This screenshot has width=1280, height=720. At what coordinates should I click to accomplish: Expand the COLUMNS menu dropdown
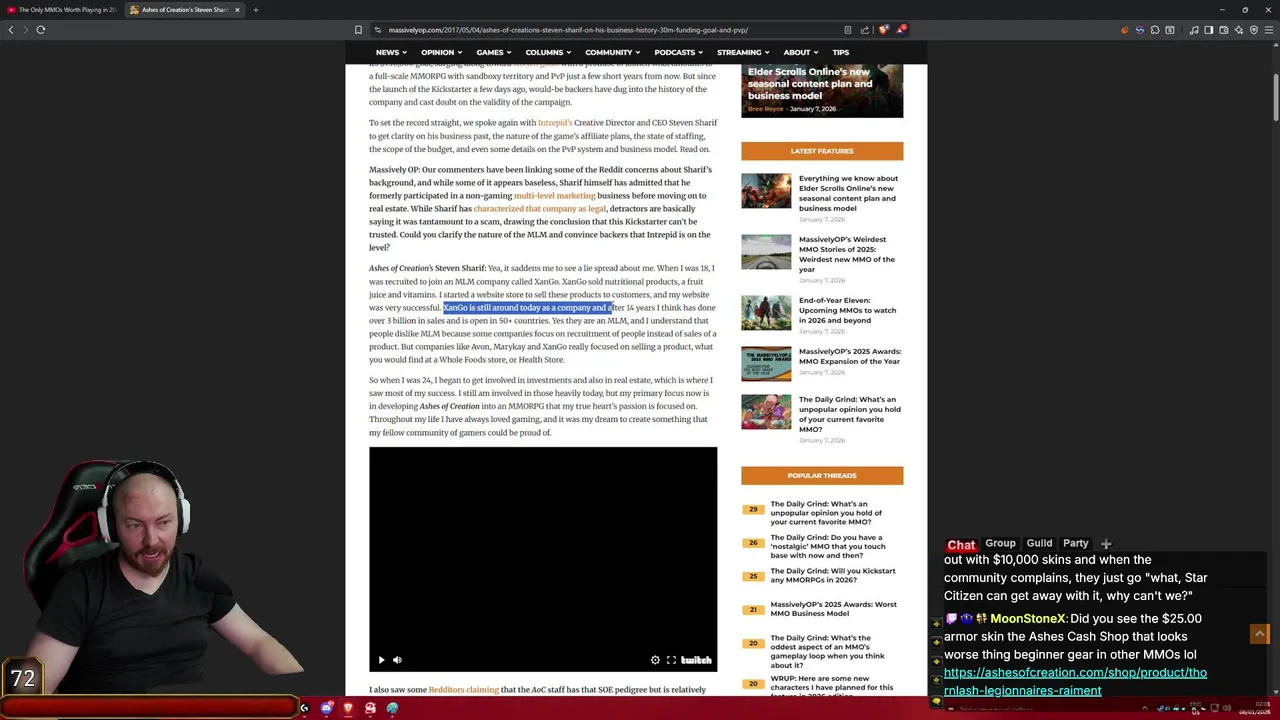click(x=548, y=52)
